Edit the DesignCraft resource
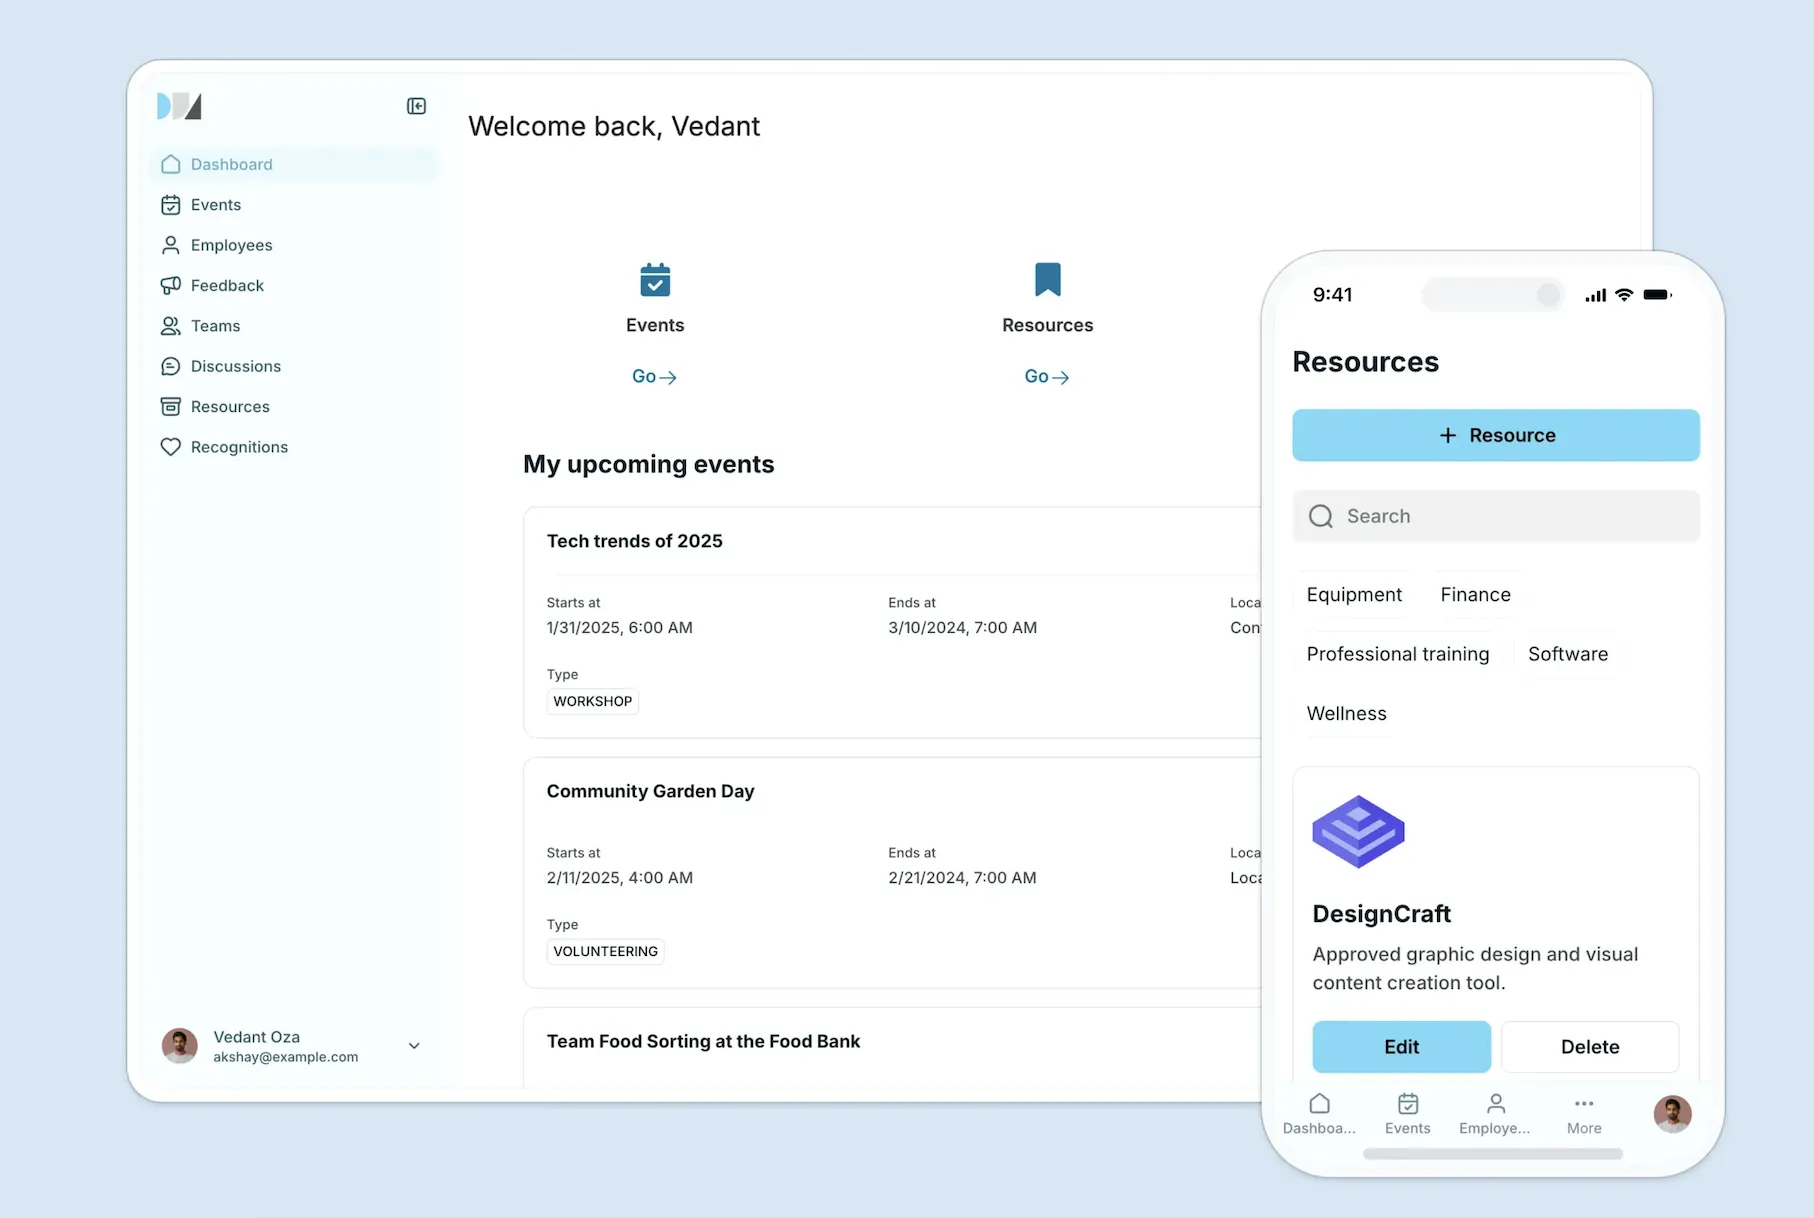 tap(1401, 1047)
